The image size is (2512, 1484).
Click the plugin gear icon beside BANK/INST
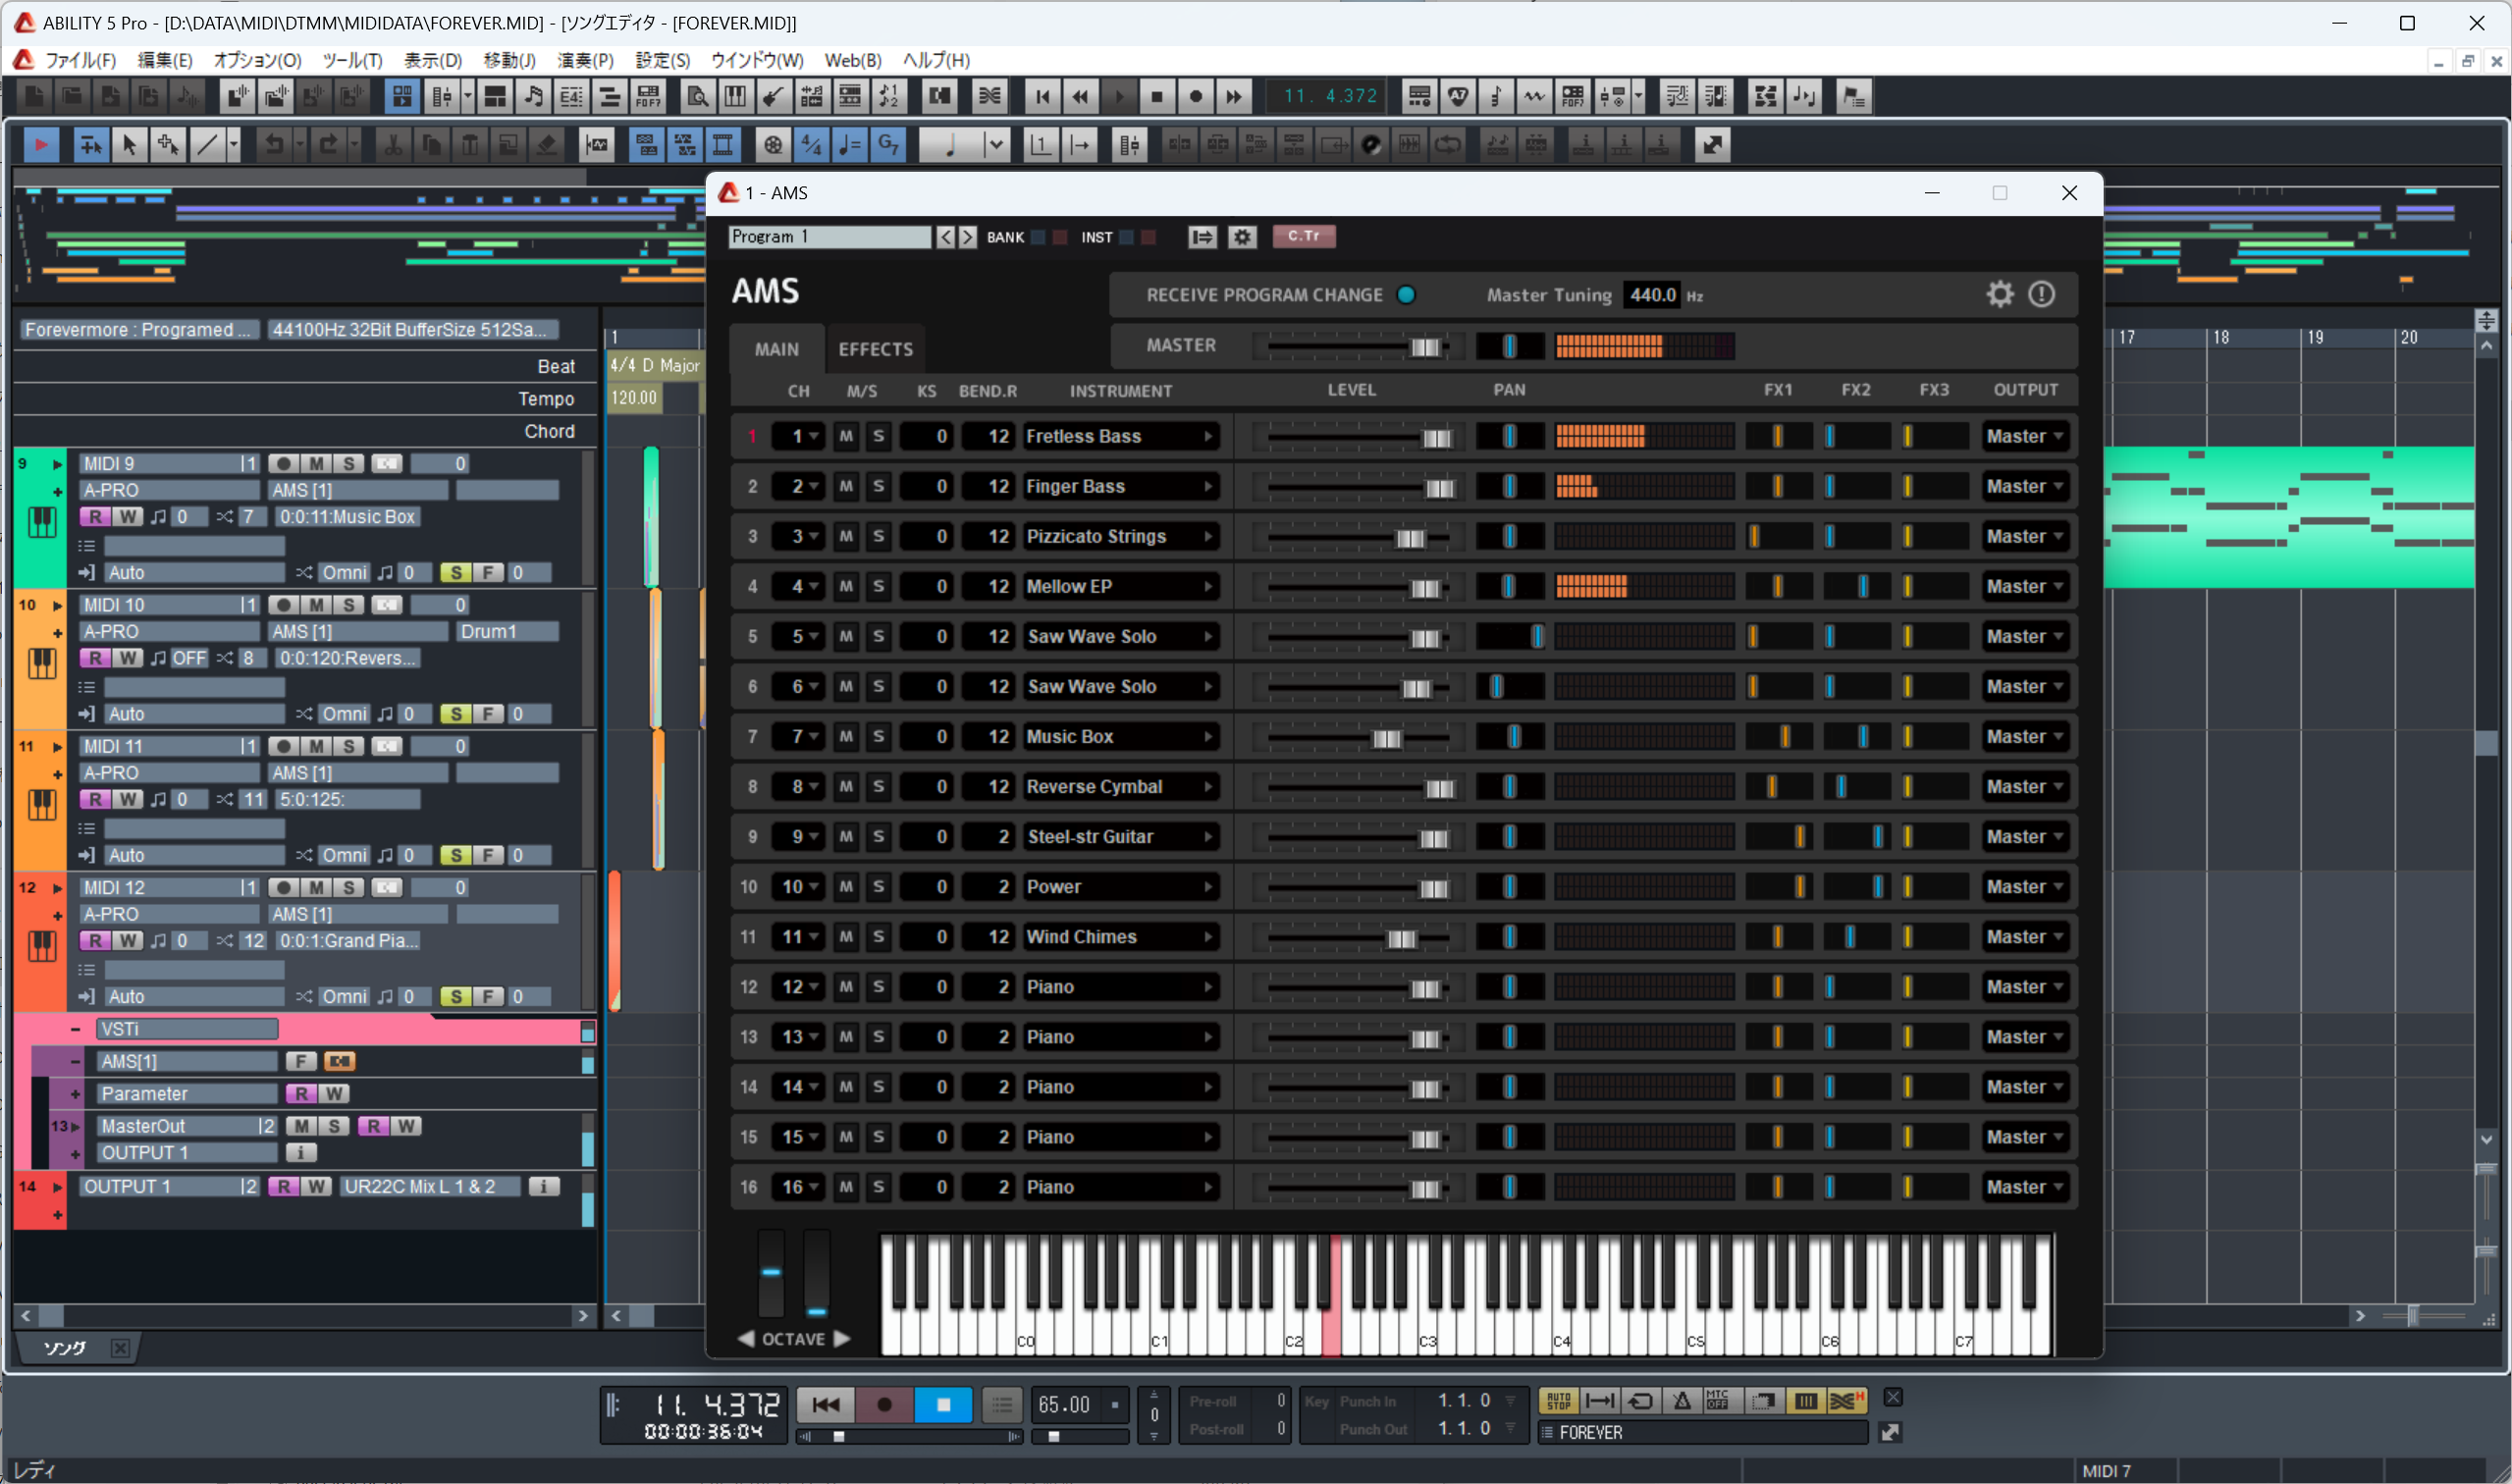(x=1243, y=237)
